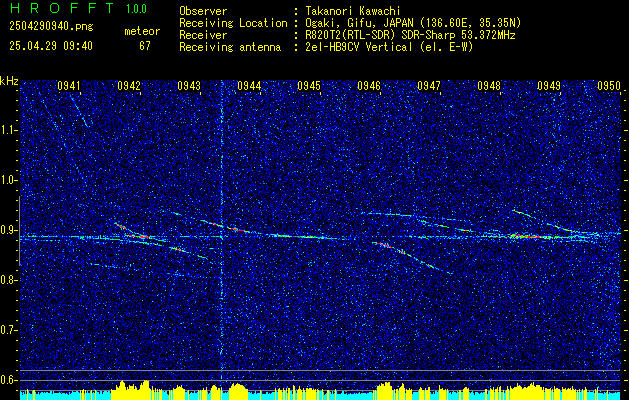Click the 0949 time marker

pos(549,86)
